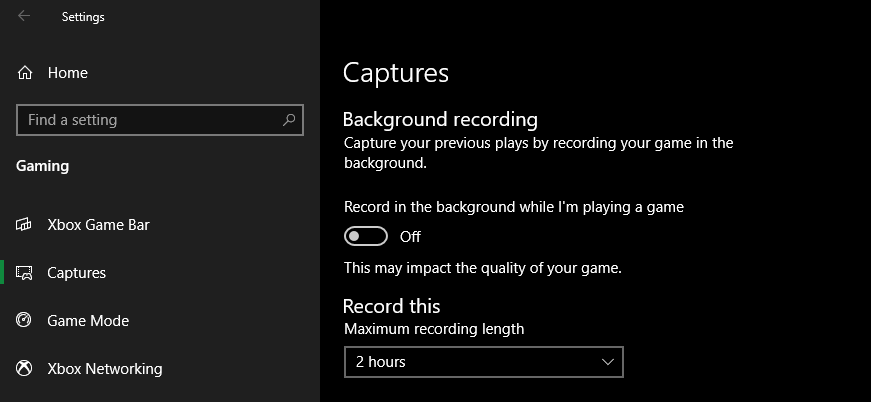Click the Xbox Networking logo icon
The height and width of the screenshot is (402, 871).
(25, 369)
